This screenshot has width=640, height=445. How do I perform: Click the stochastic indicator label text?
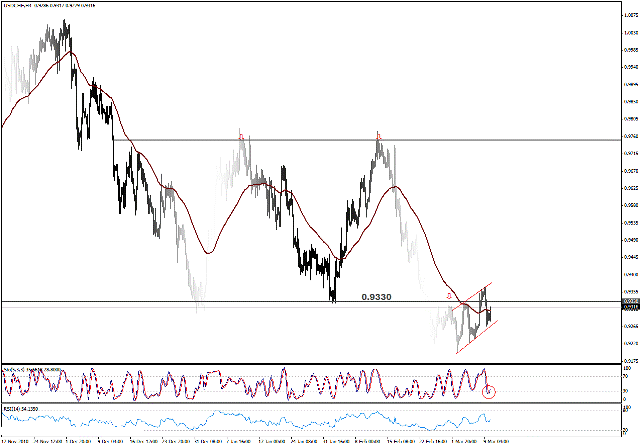pyautogui.click(x=30, y=368)
